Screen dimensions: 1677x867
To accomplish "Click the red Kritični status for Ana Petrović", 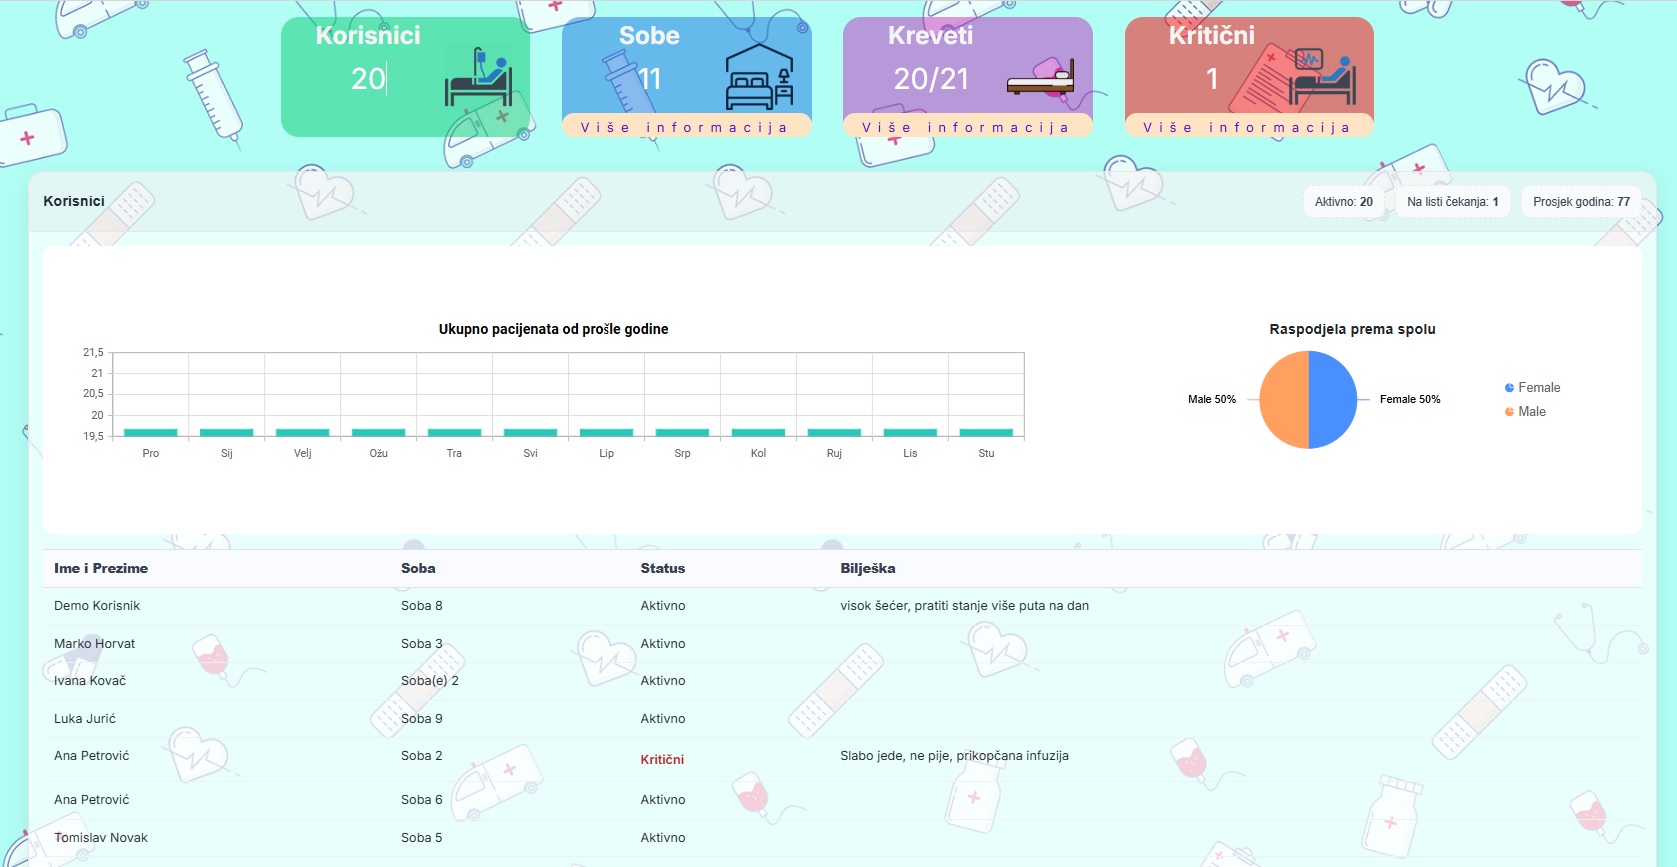I will [662, 760].
